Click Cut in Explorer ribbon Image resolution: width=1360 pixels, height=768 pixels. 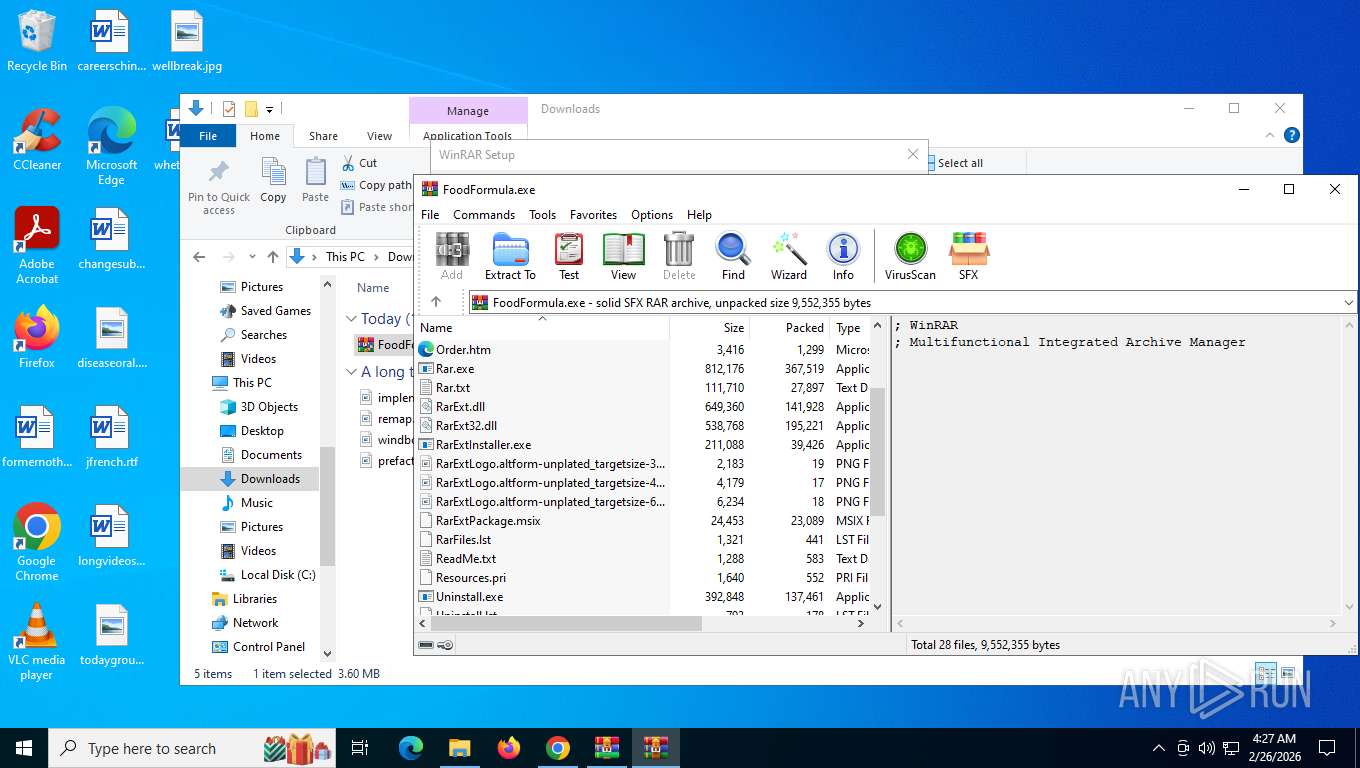(x=359, y=163)
